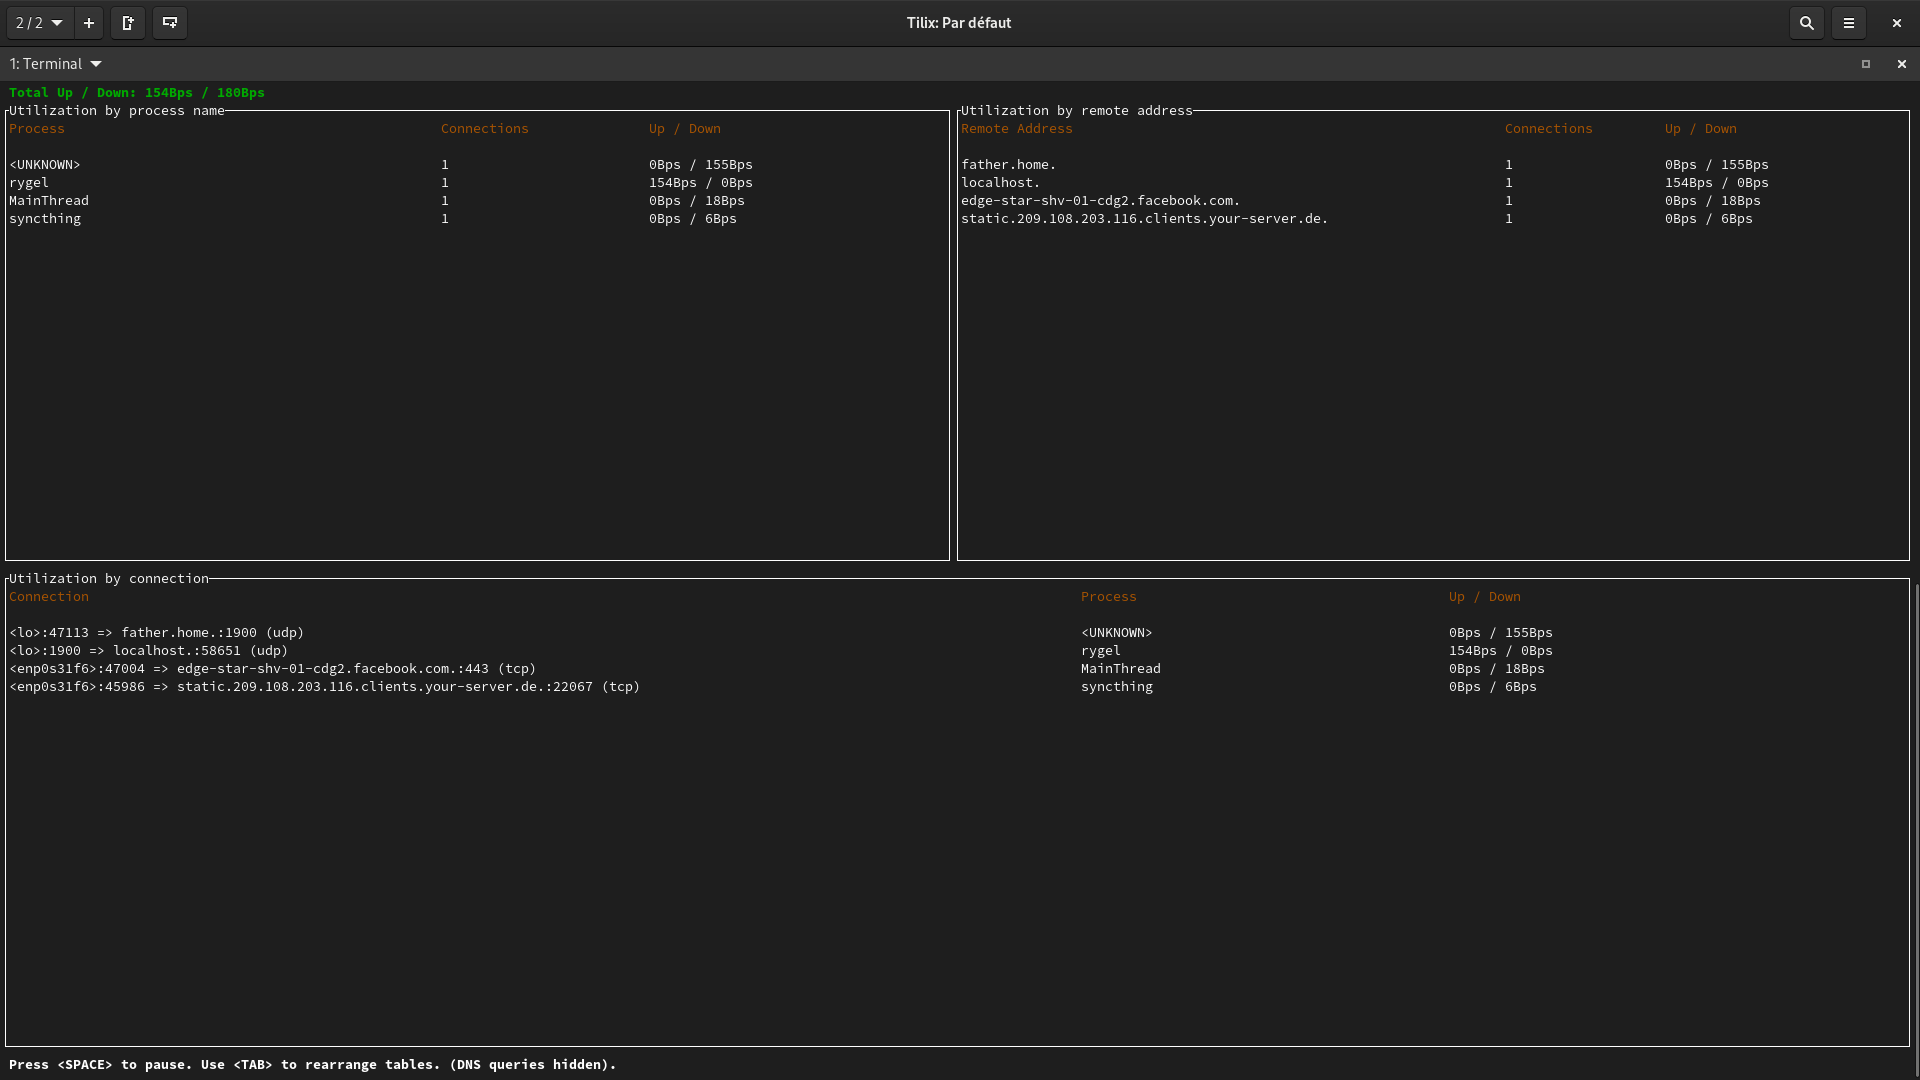Open the Tilix hamburger menu
1920x1080 pixels.
[1848, 23]
